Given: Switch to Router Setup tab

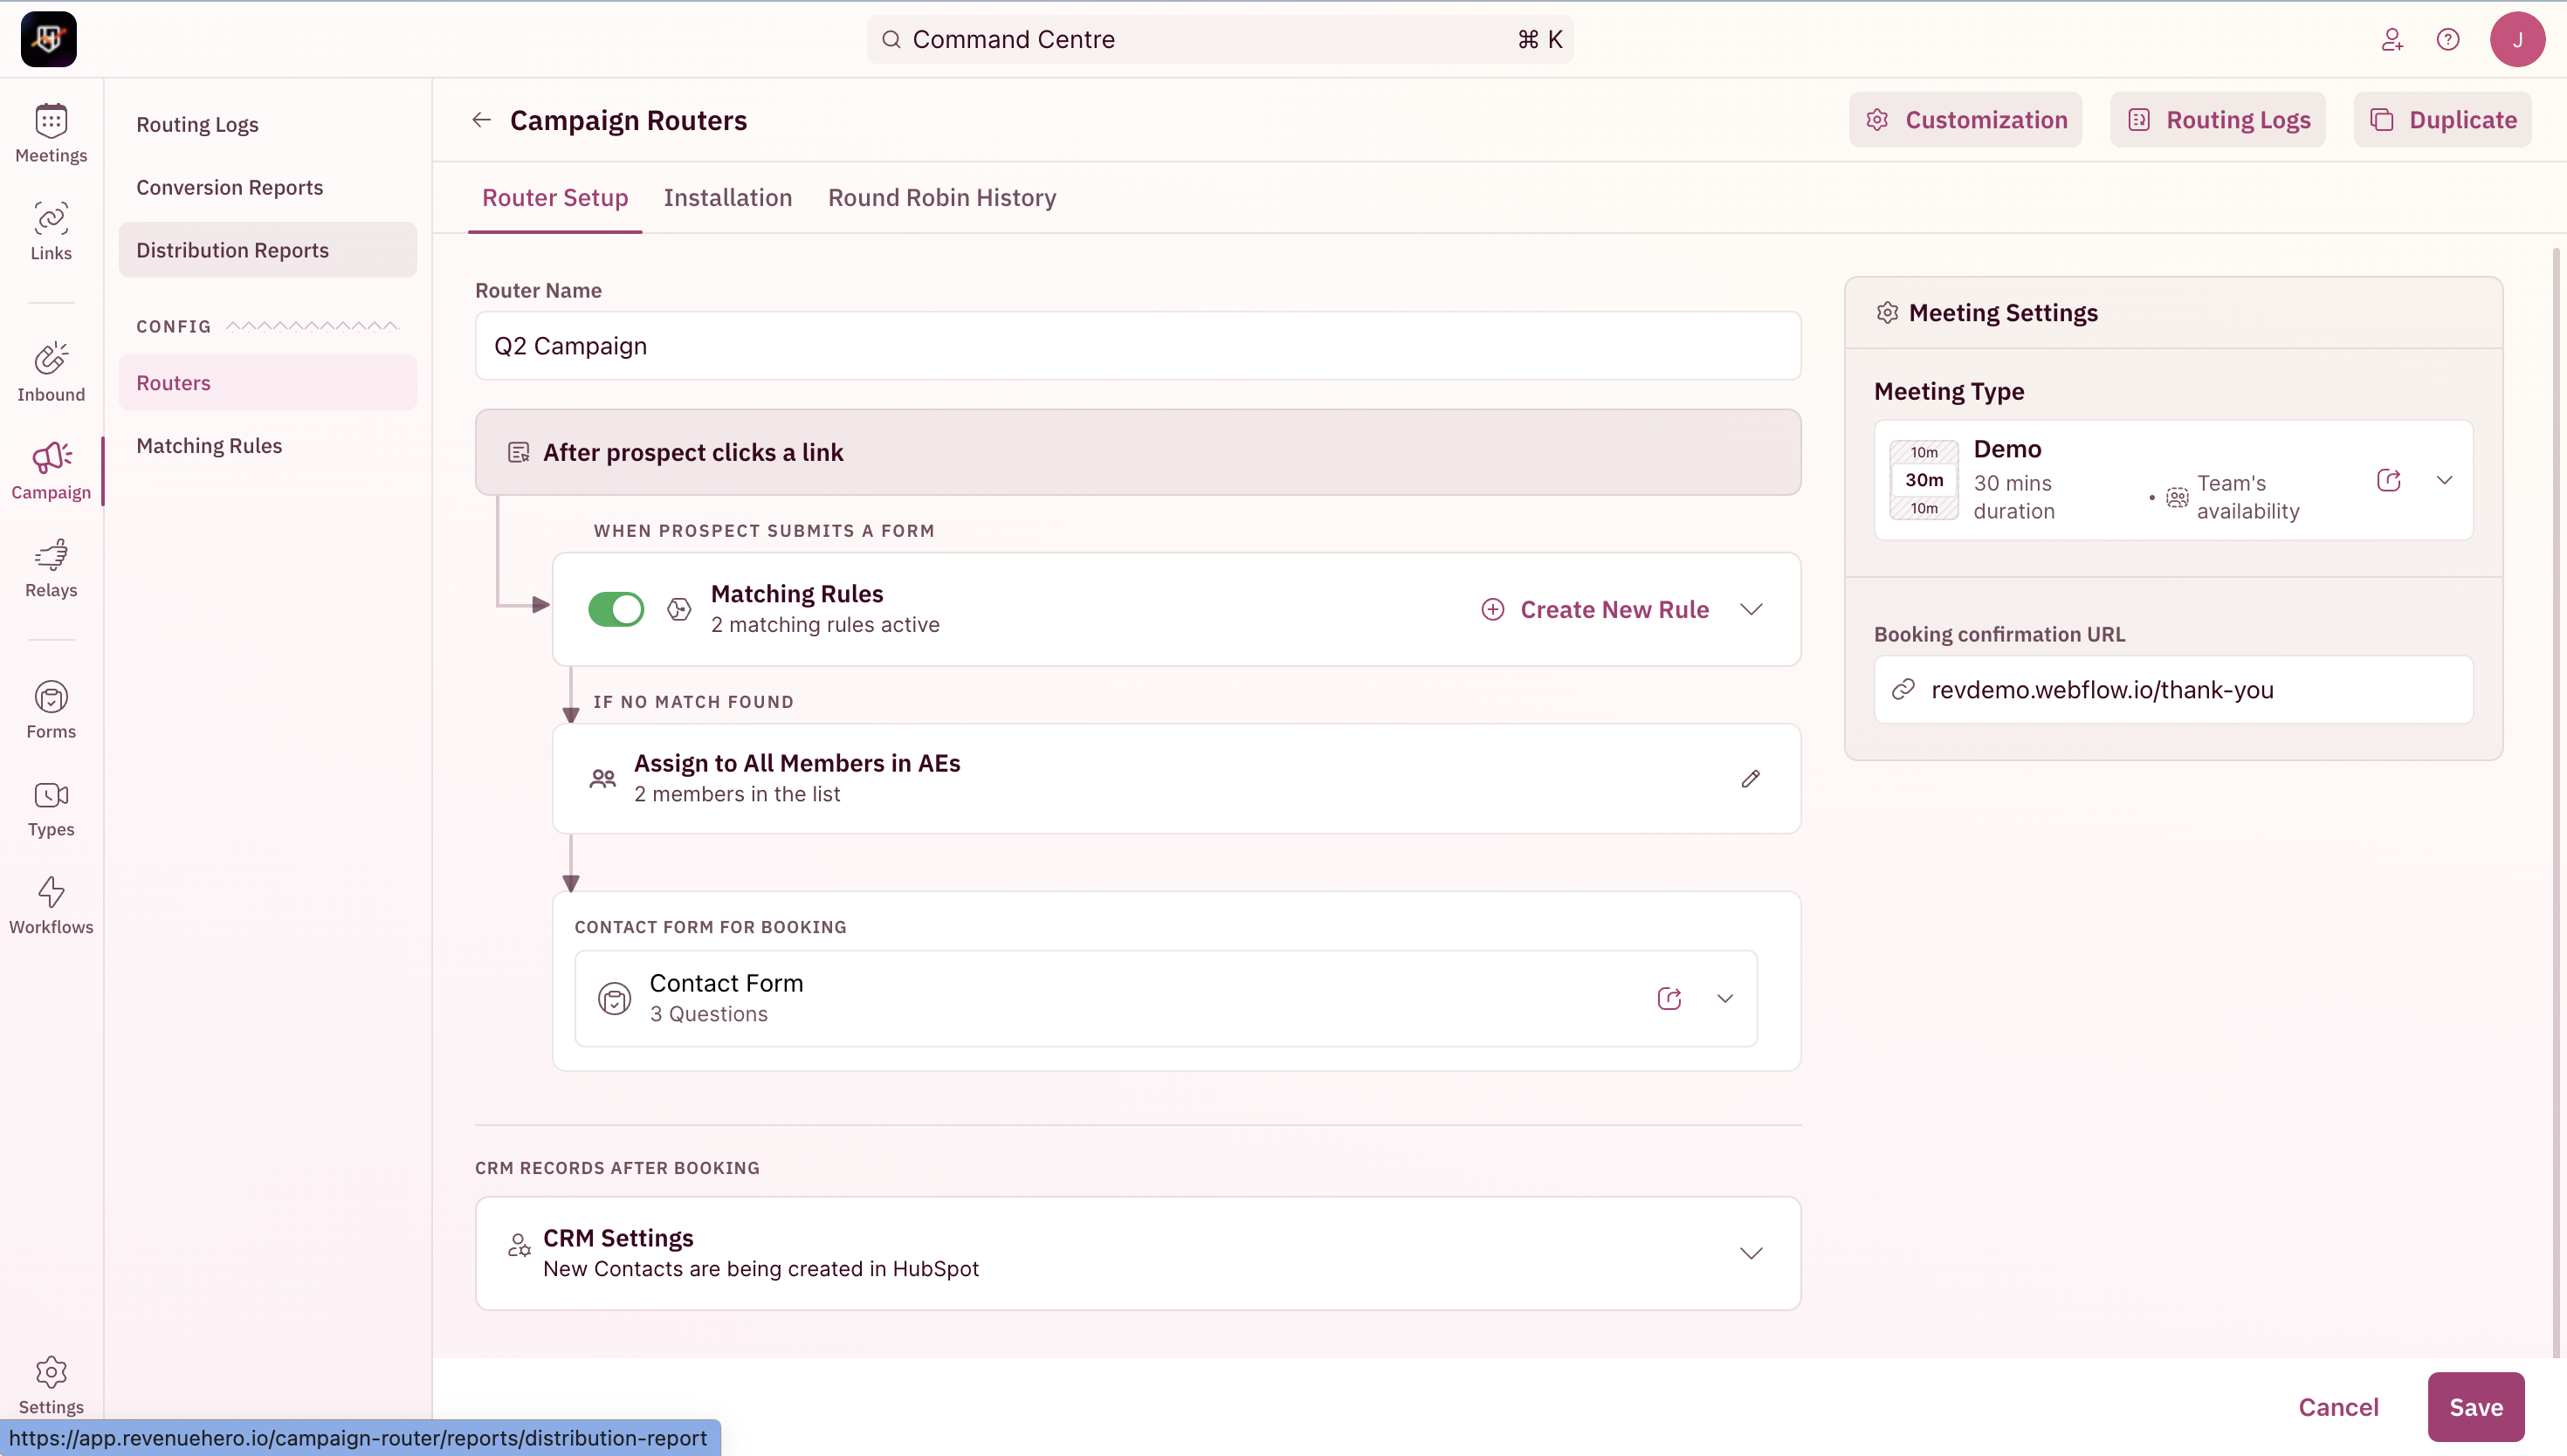Looking at the screenshot, I should pos(555,198).
